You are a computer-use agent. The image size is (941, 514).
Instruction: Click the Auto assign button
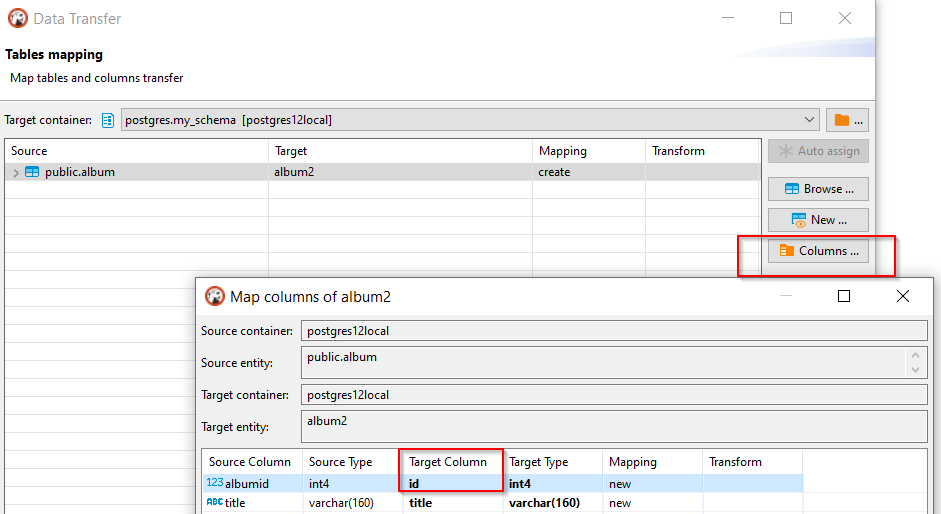pos(818,151)
